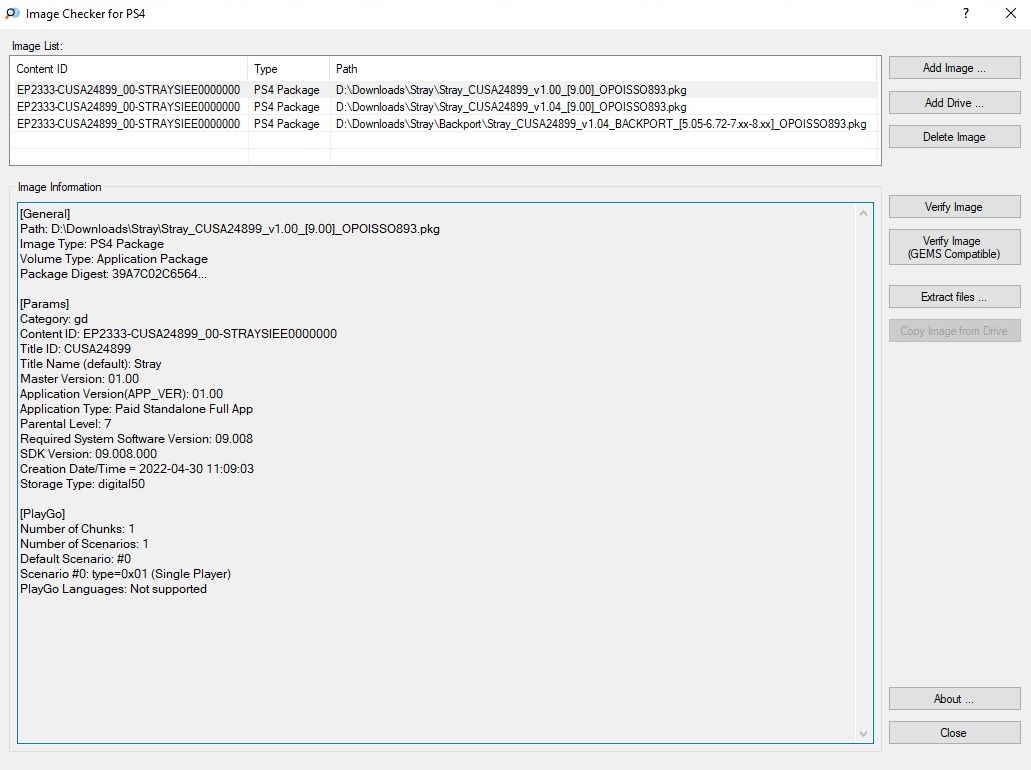This screenshot has width=1031, height=770.
Task: Click PS4 Package type cell in v1.04 [9.00] row
Action: point(287,107)
